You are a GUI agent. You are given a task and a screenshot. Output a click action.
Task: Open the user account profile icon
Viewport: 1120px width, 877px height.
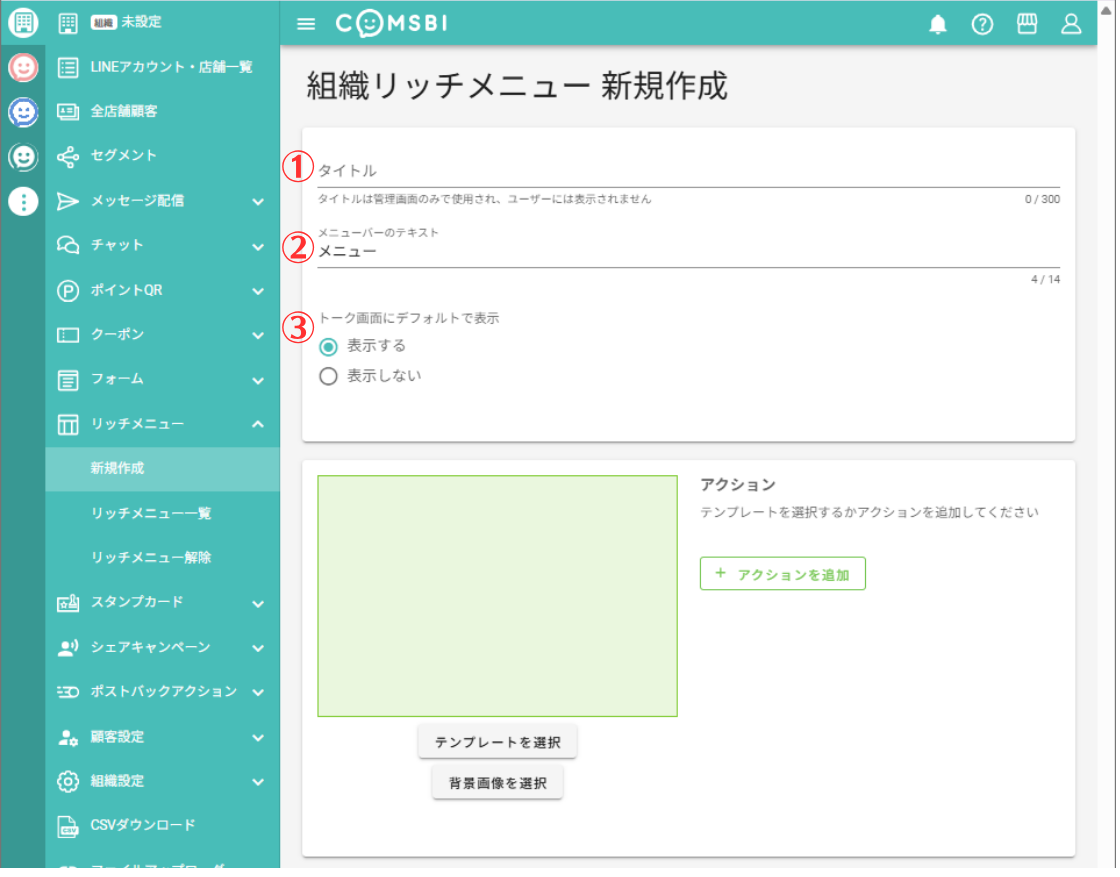pyautogui.click(x=1071, y=25)
